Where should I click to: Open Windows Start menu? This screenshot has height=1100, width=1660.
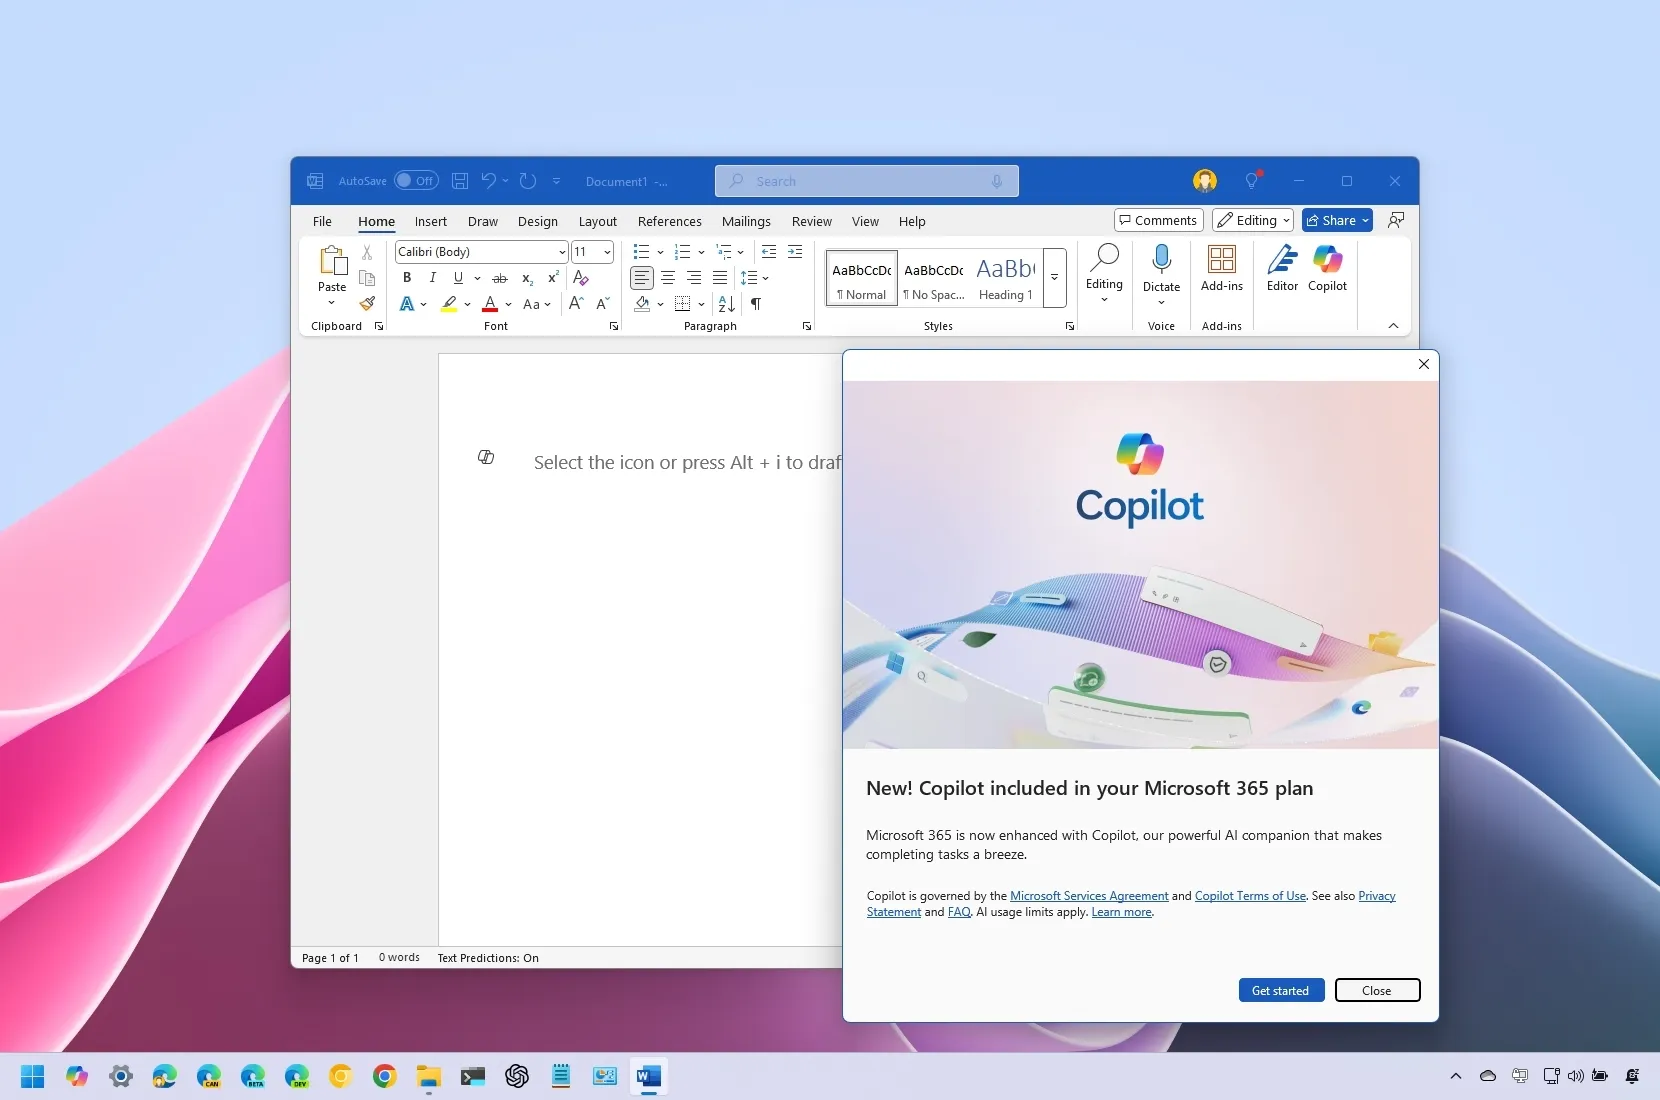click(x=33, y=1076)
